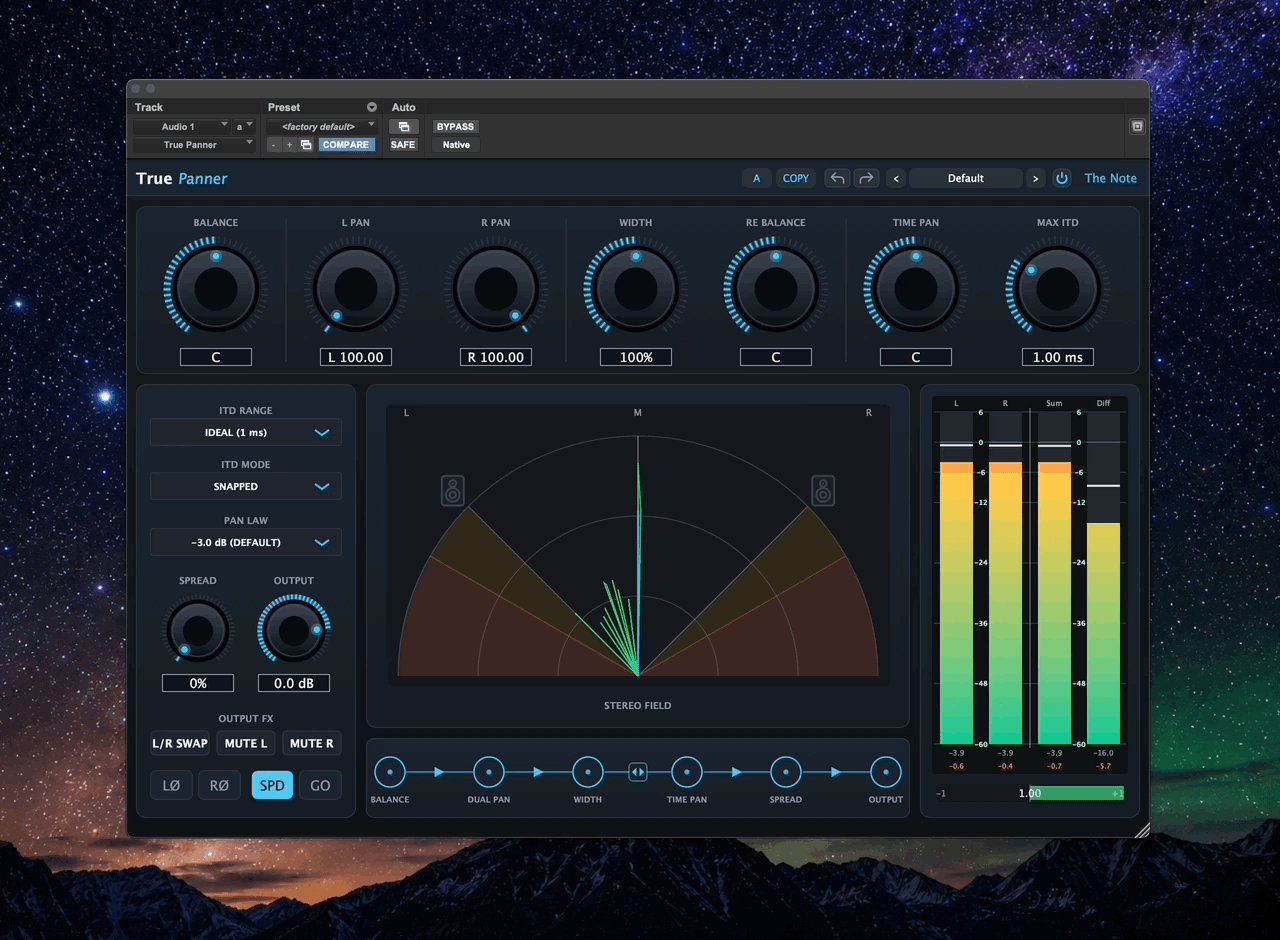The image size is (1280, 940).
Task: Click the preset copy settings icon
Action: coord(306,145)
